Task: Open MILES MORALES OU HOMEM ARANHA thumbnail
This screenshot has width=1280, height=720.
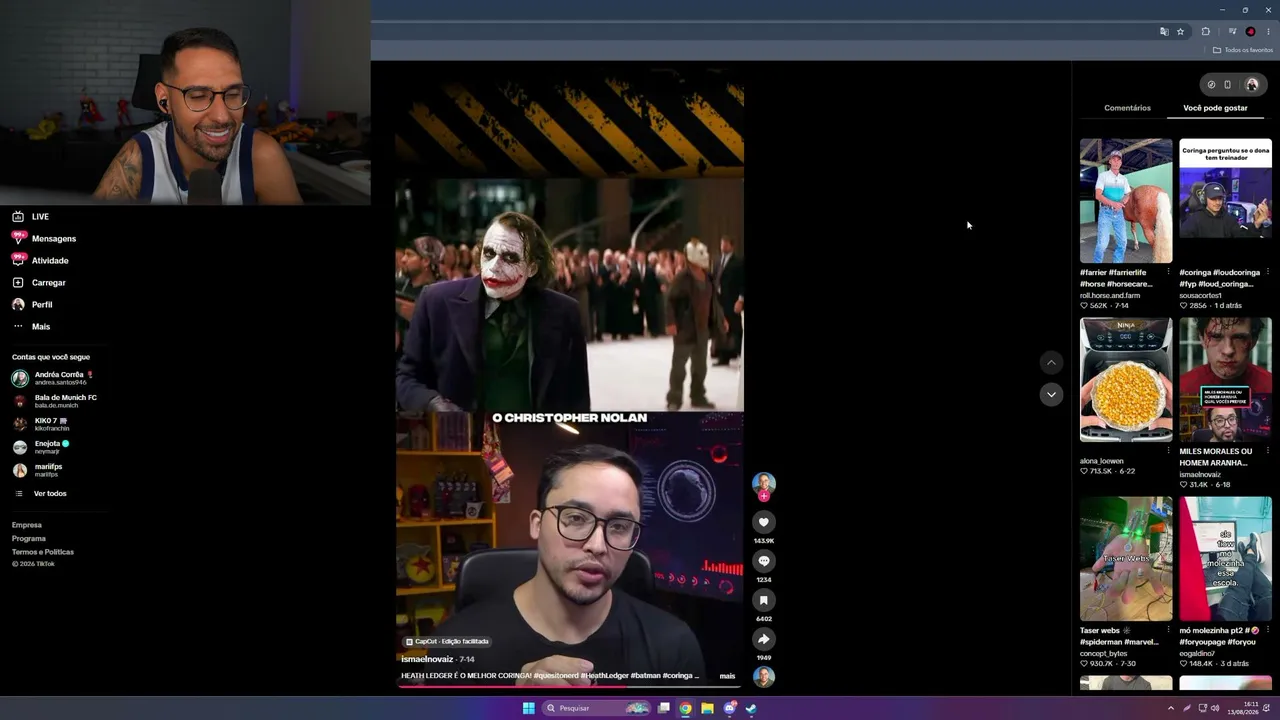Action: tap(1225, 380)
